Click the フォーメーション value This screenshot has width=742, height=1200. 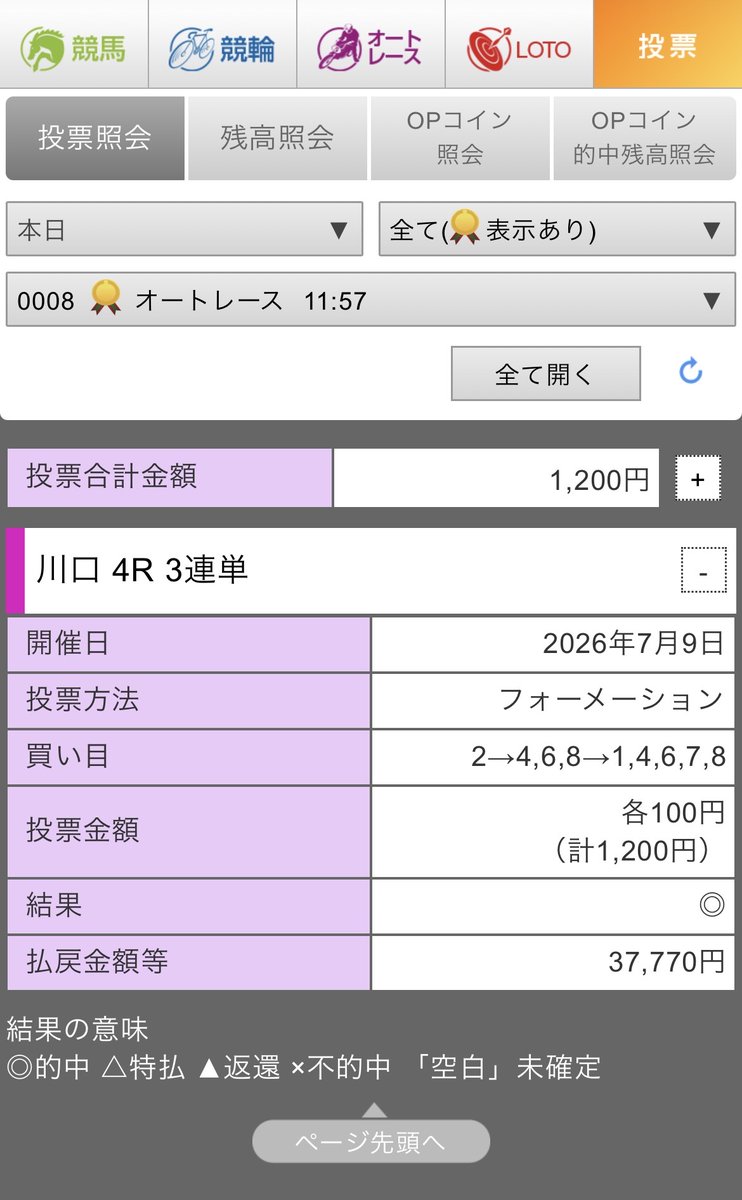tap(612, 699)
